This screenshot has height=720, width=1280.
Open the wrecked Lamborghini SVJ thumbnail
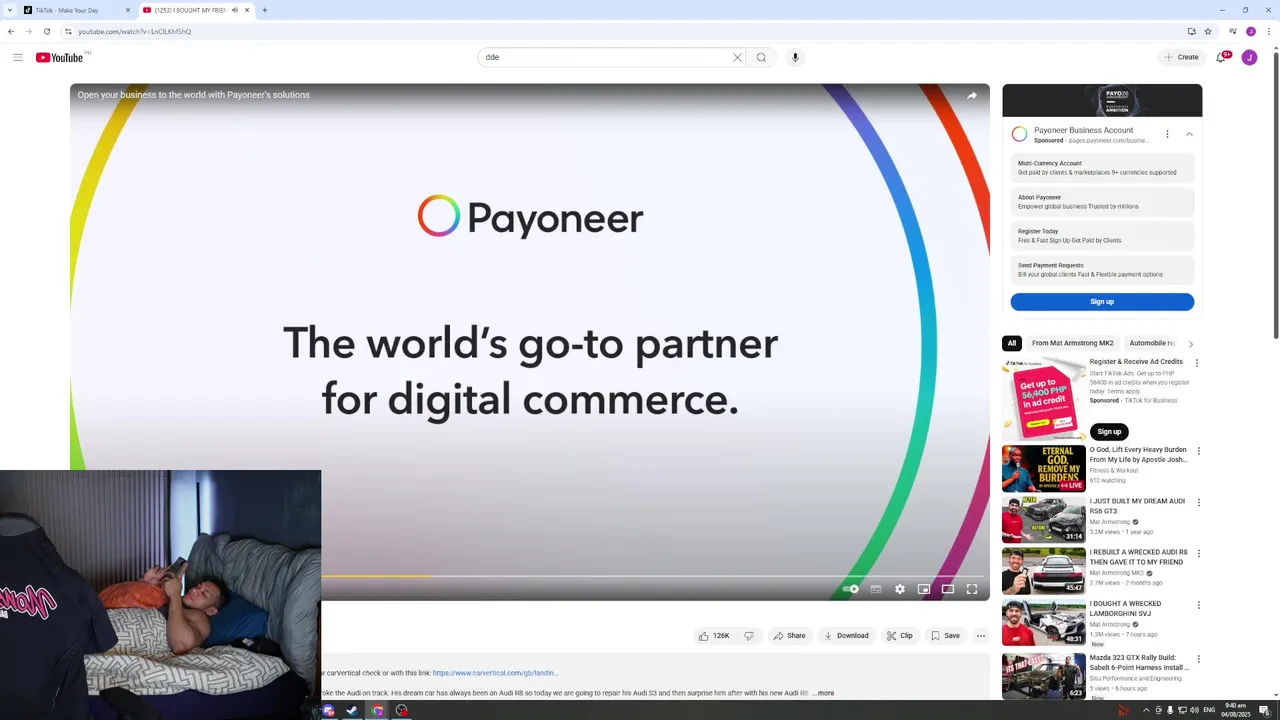1043,622
